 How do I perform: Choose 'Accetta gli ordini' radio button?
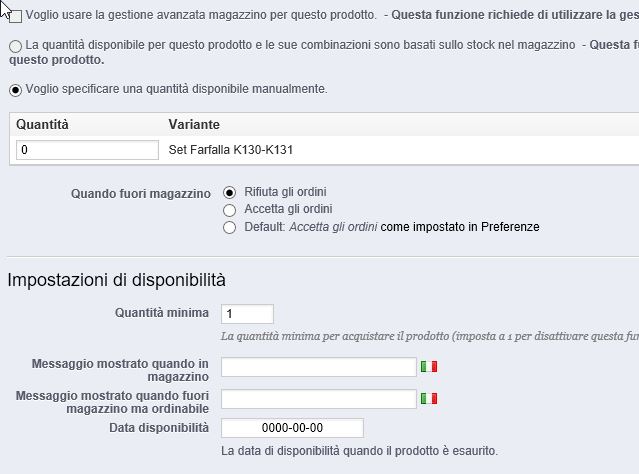230,209
